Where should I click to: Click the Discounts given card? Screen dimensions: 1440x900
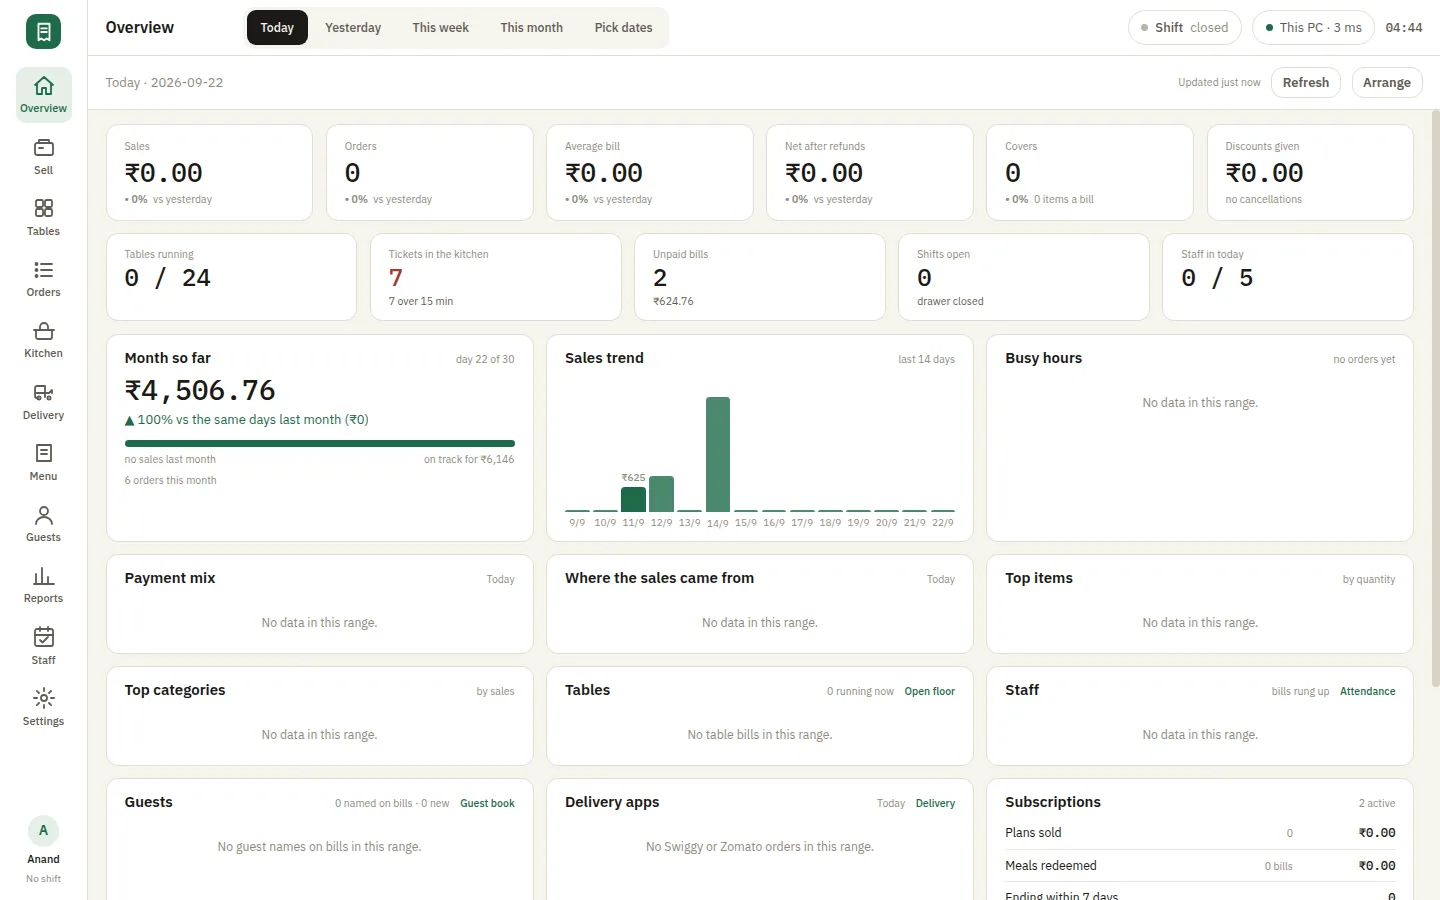1310,172
